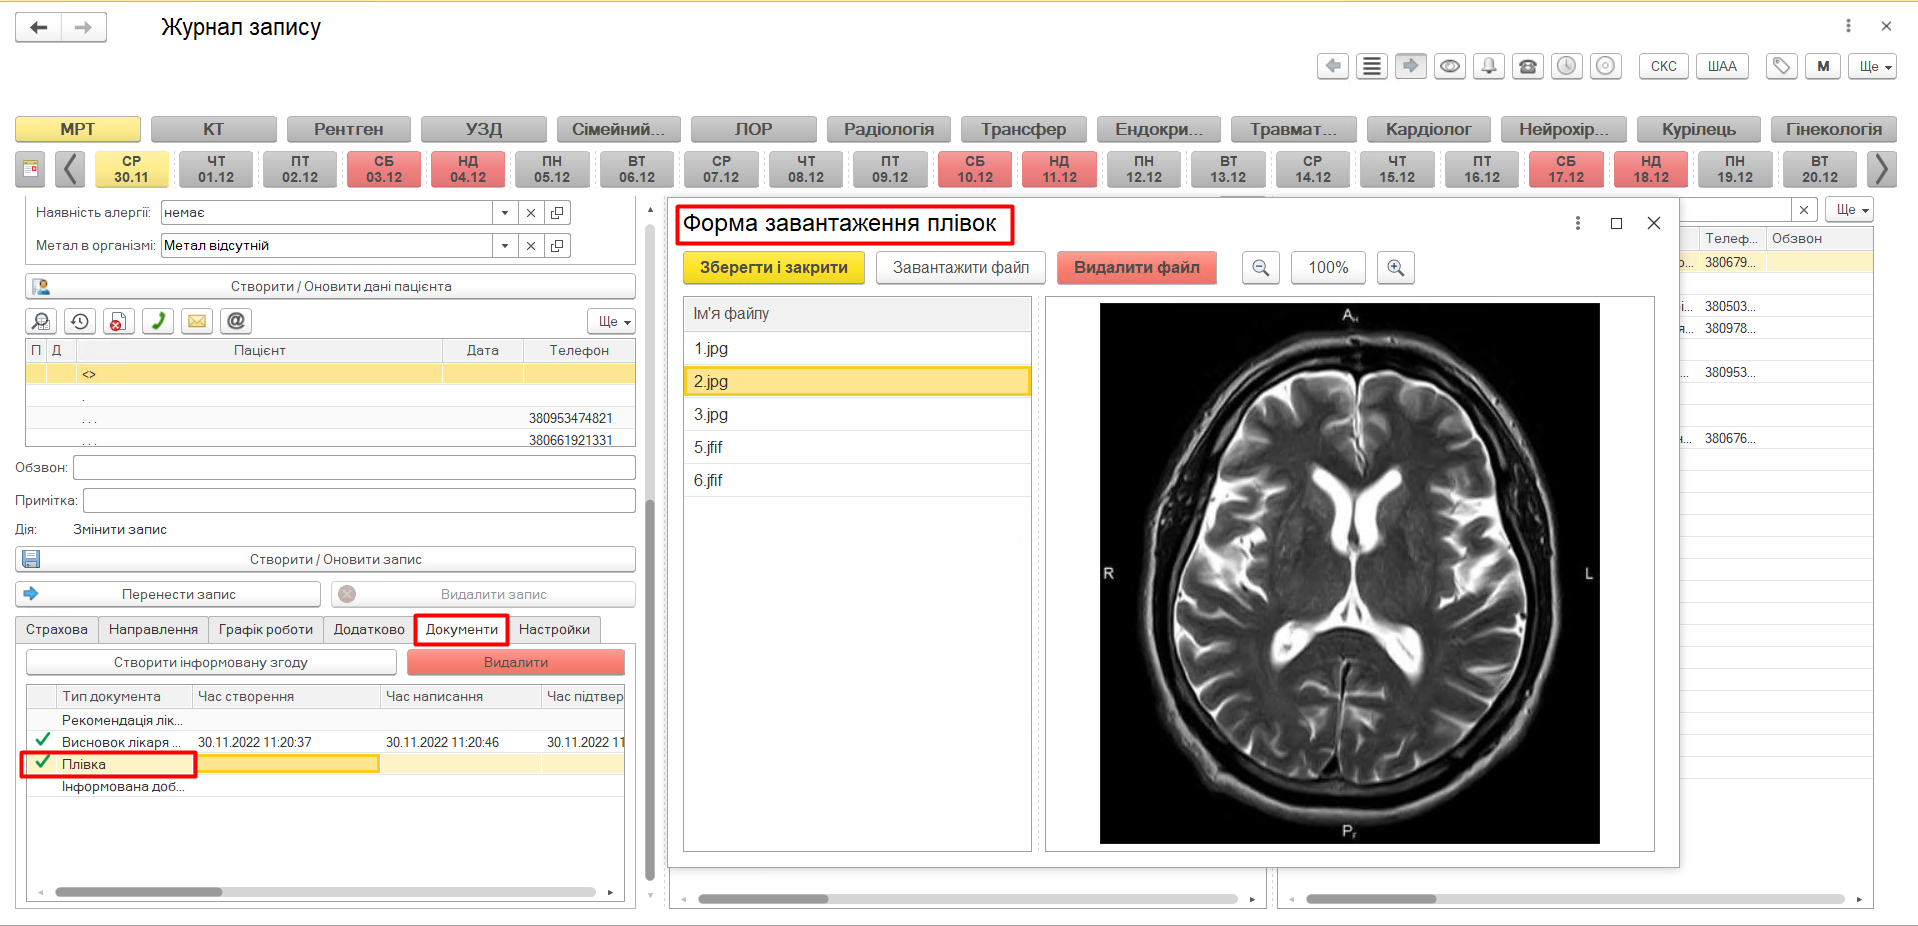This screenshot has width=1918, height=926.
Task: Toggle the checkmark on Висновок лікаря row
Action: click(43, 741)
